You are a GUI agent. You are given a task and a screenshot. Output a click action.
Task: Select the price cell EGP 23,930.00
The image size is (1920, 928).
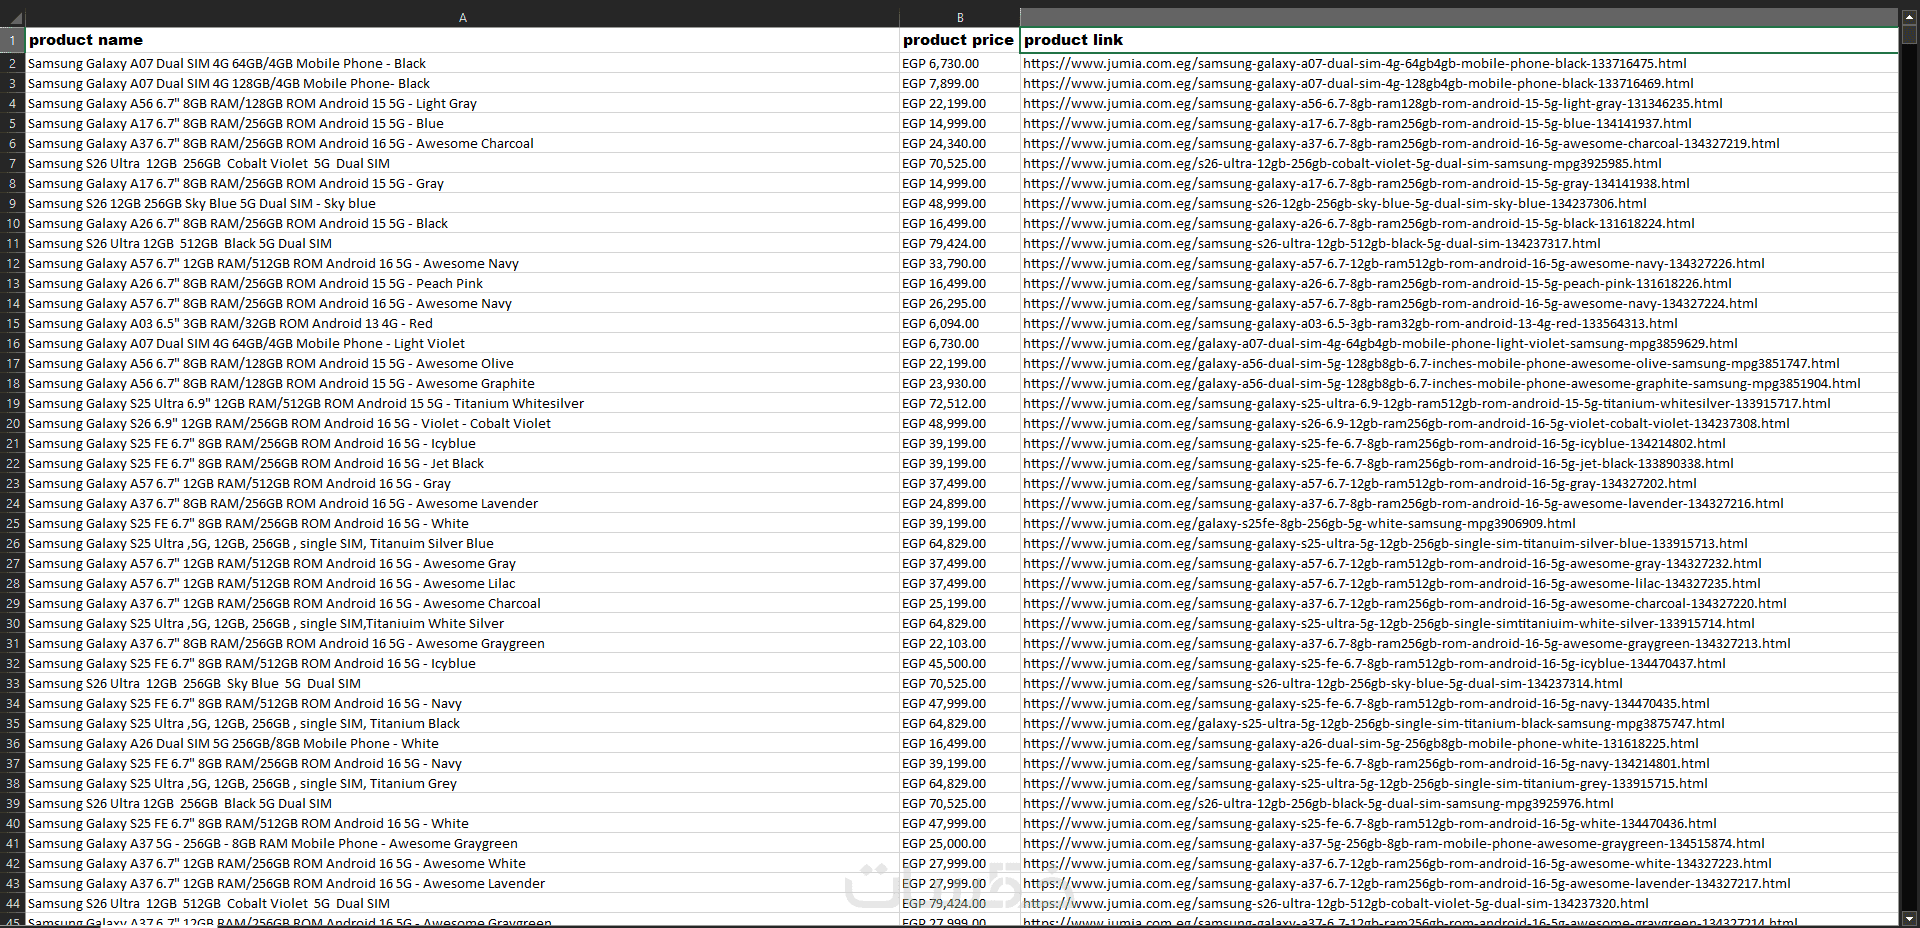point(960,383)
